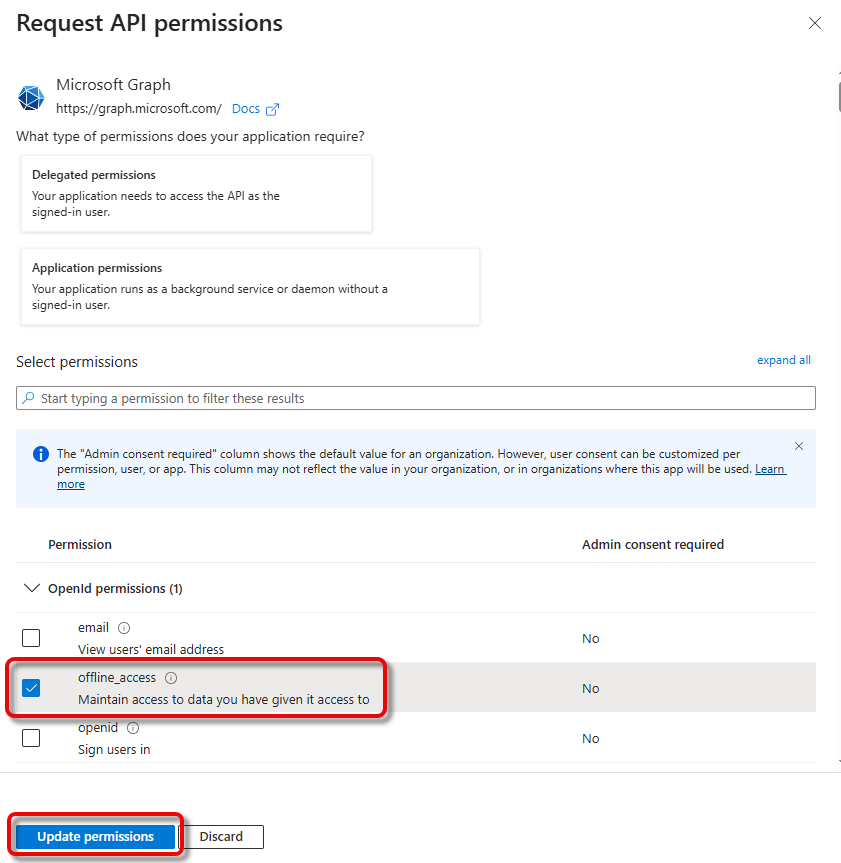Click the permission filter search box
Viewport: 841px width, 863px height.
click(416, 398)
